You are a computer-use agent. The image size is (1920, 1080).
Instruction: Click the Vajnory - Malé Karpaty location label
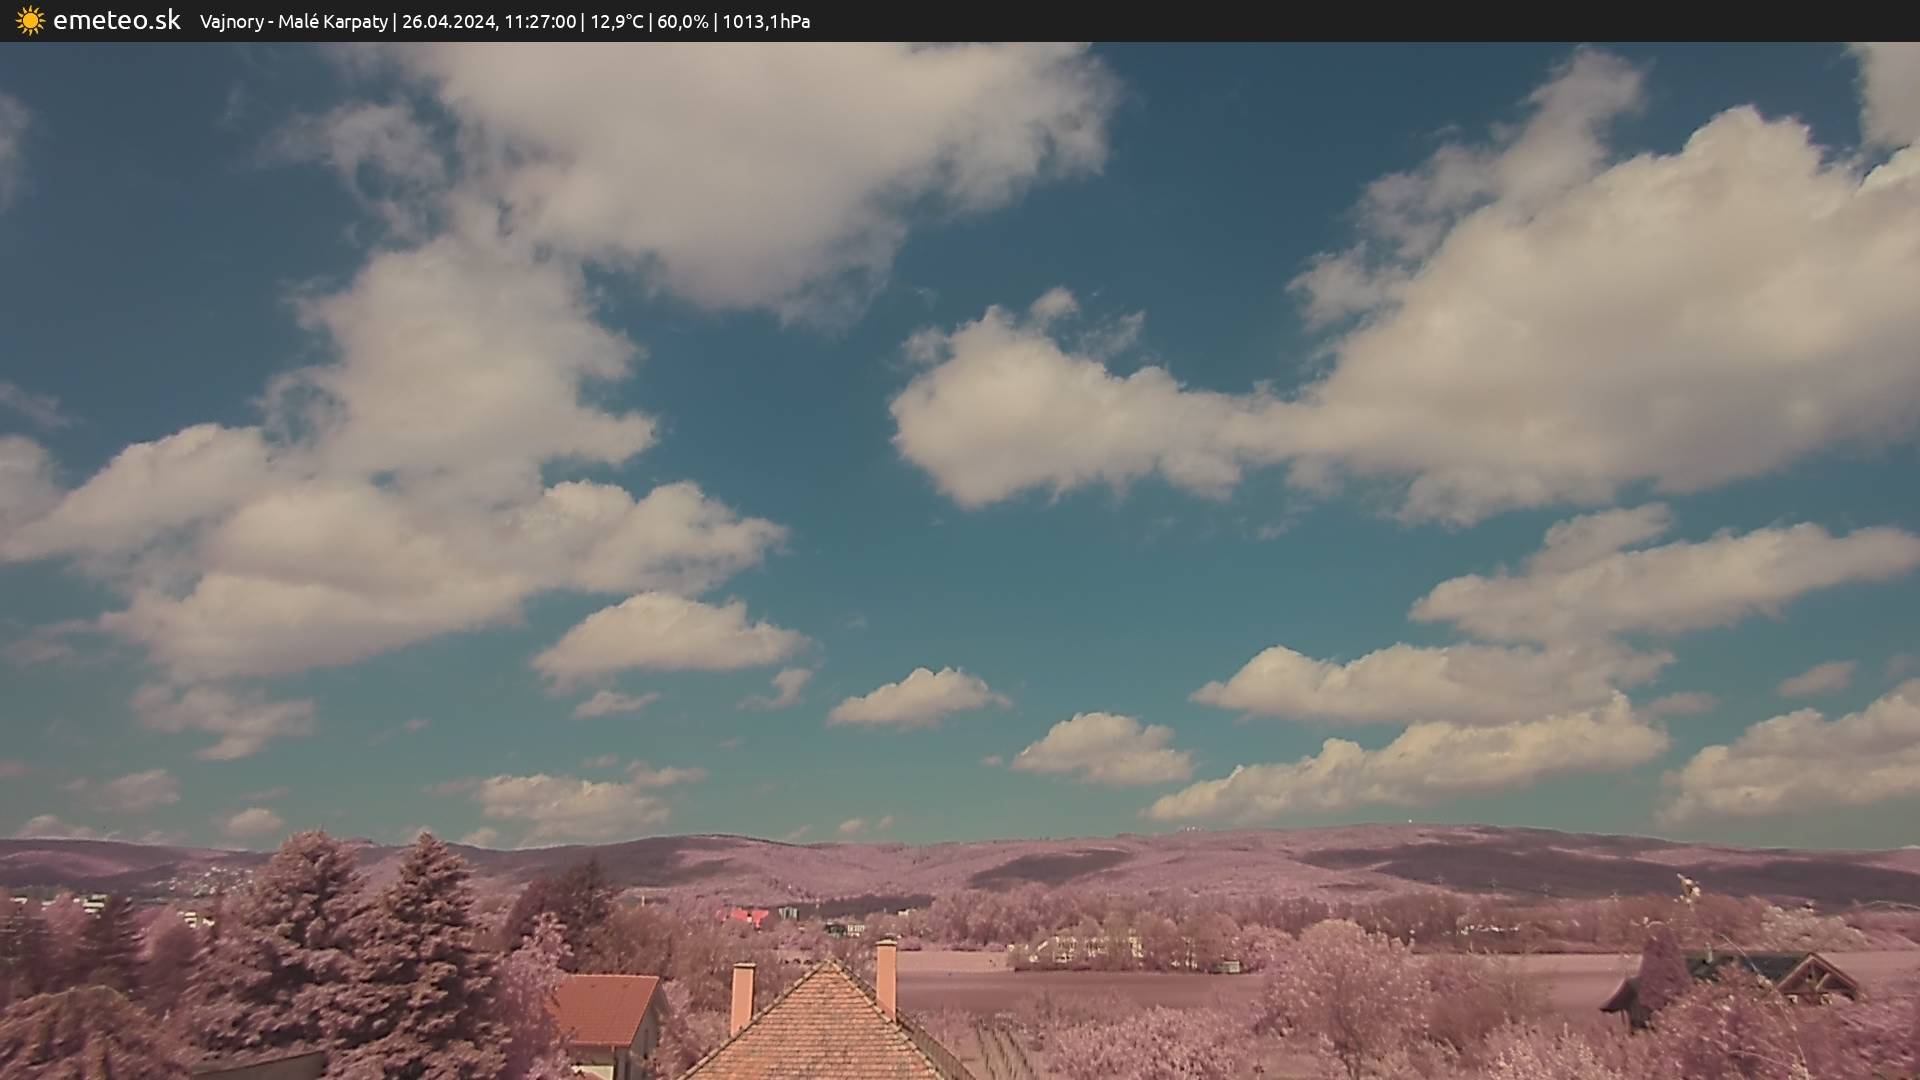[293, 22]
